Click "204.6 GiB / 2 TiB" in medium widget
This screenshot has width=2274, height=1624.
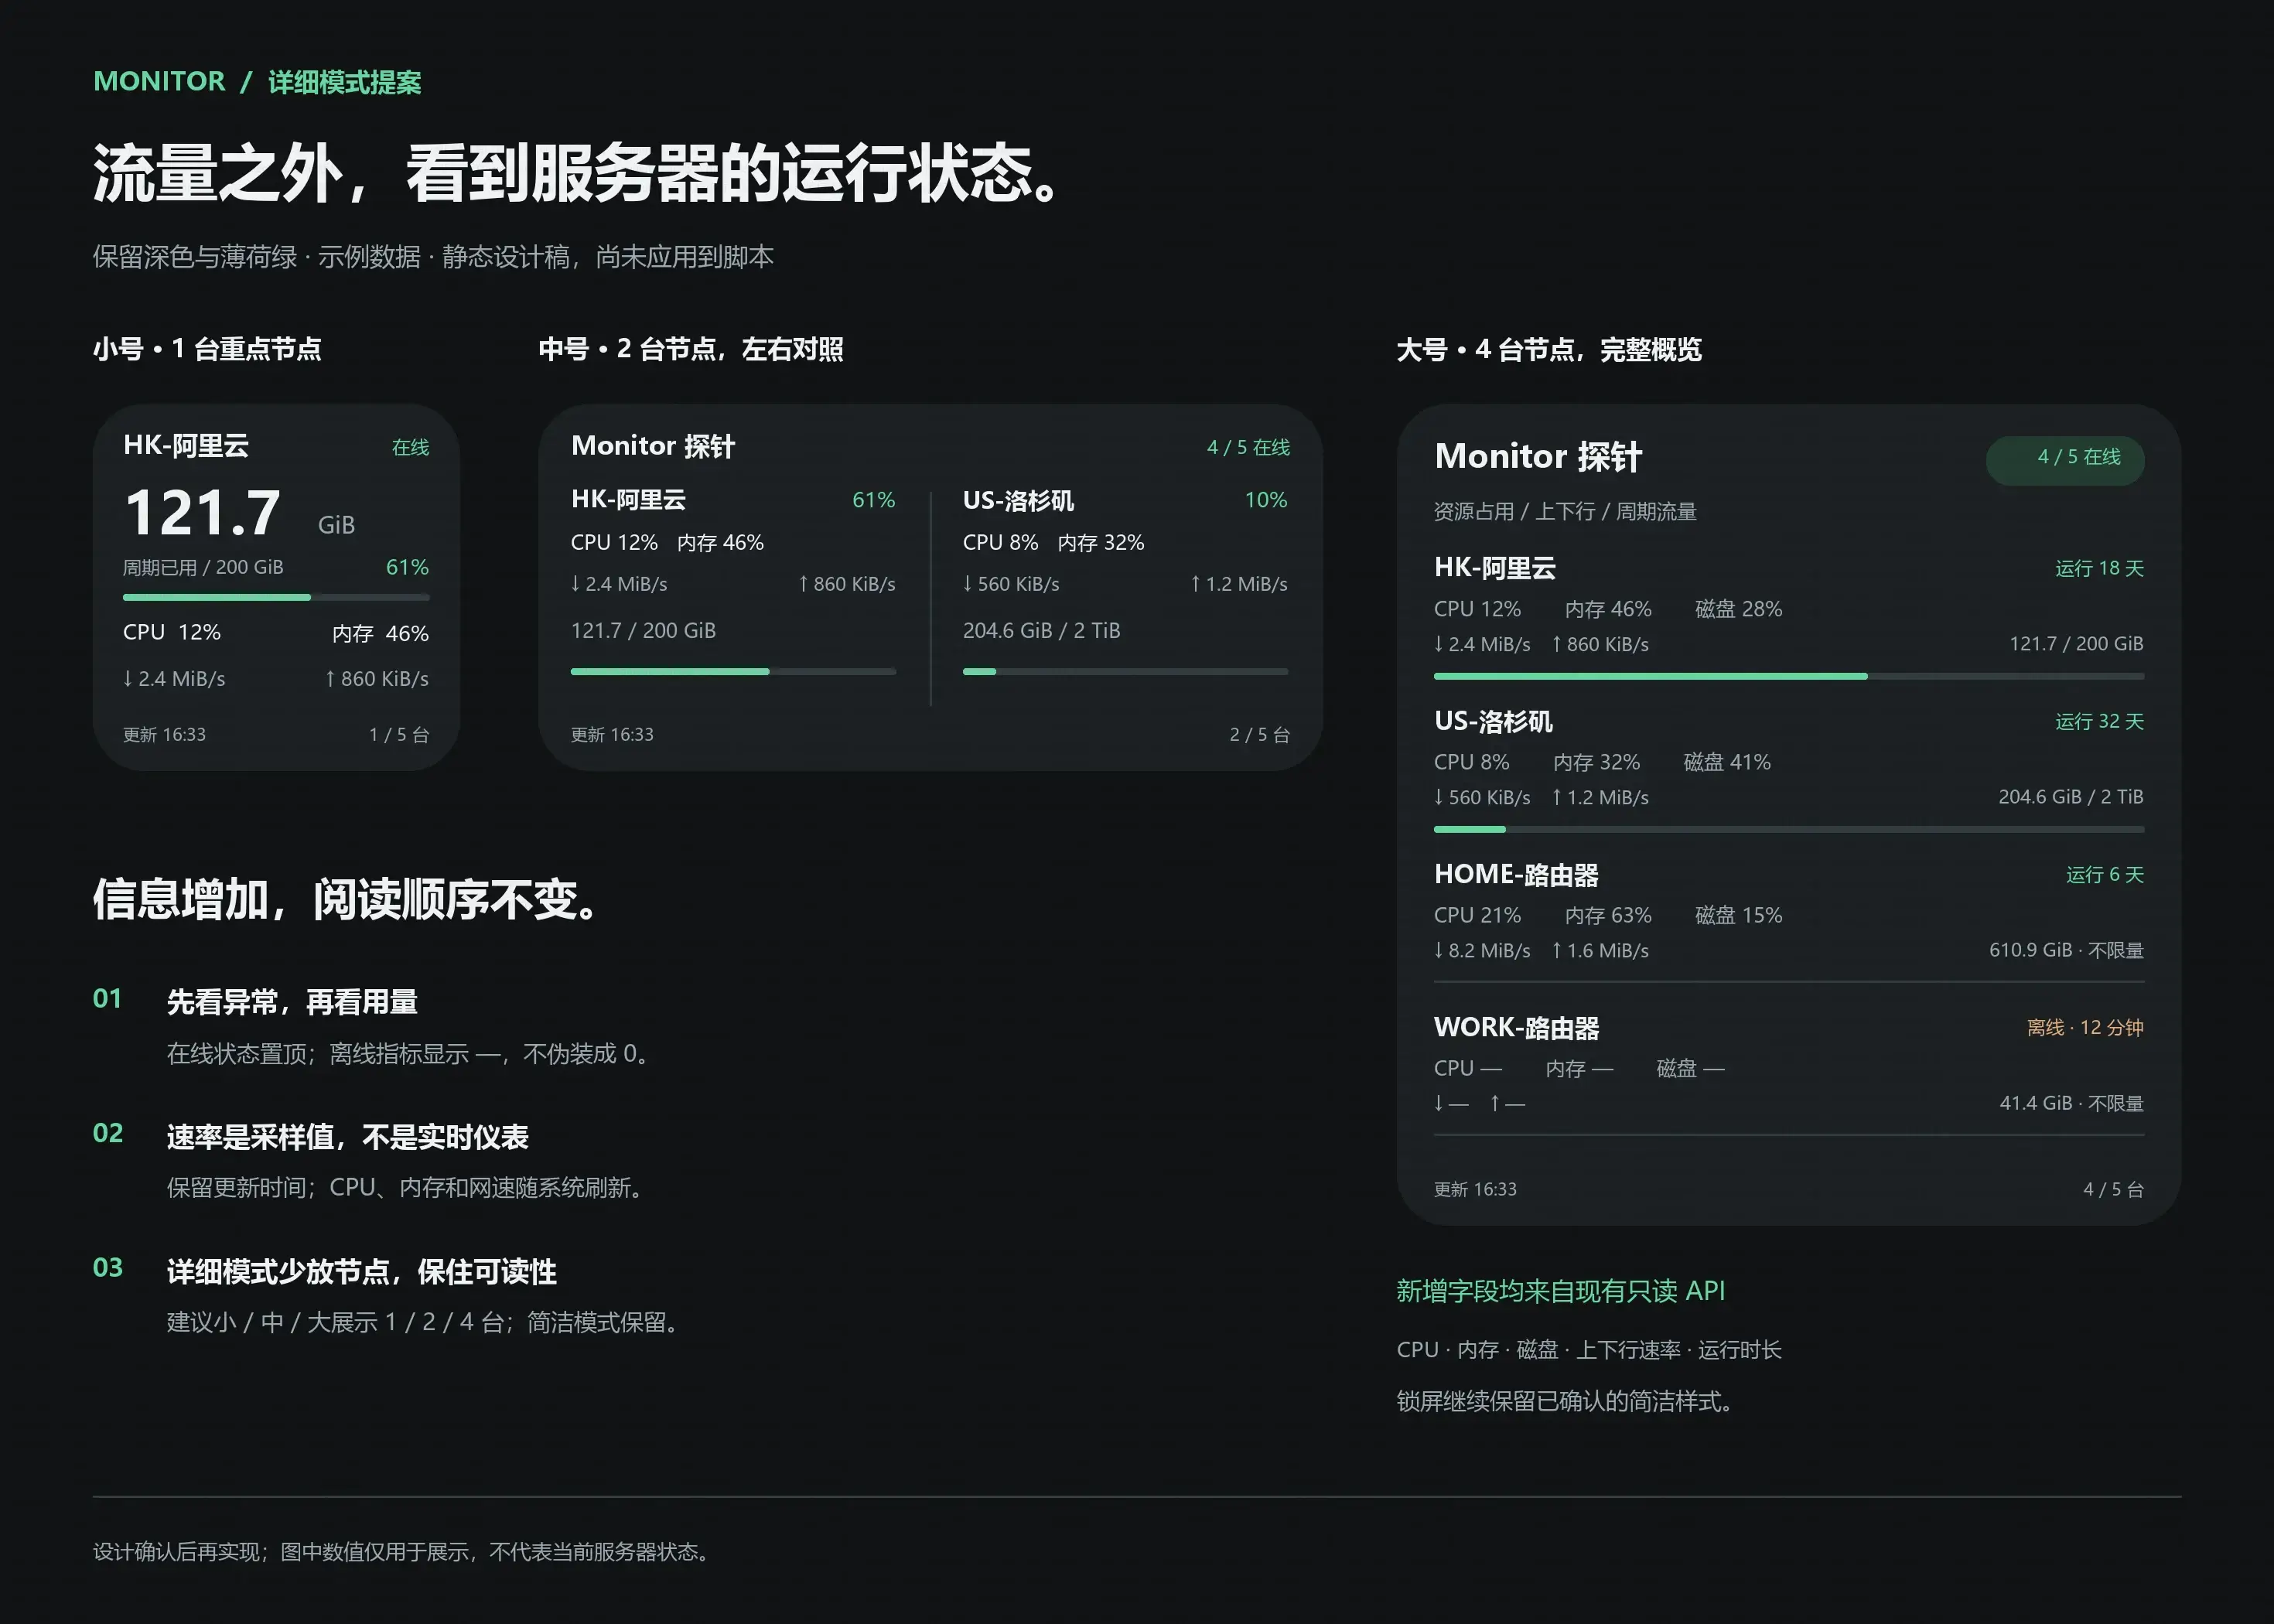(x=1041, y=631)
